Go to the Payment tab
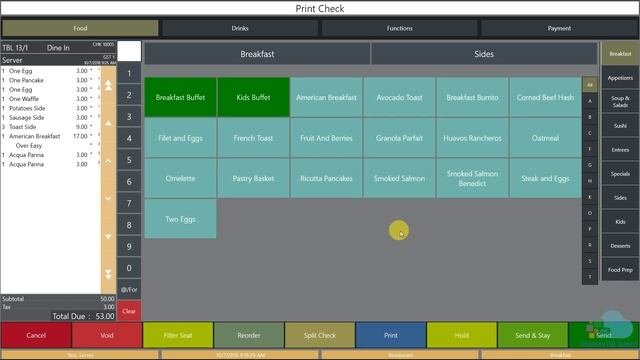The width and height of the screenshot is (640, 360). pos(559,28)
